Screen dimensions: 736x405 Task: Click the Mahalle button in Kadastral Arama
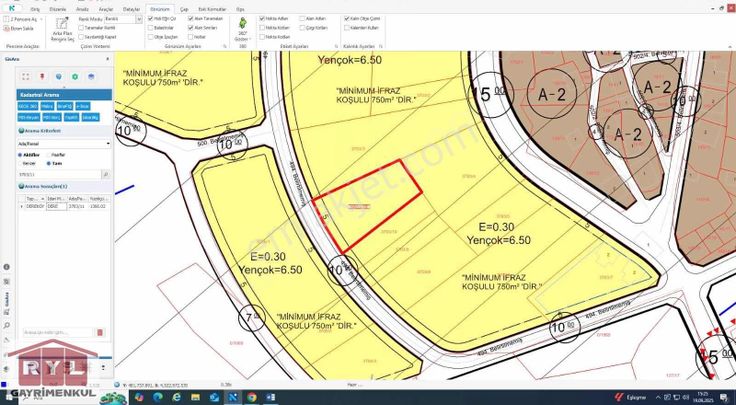46,105
